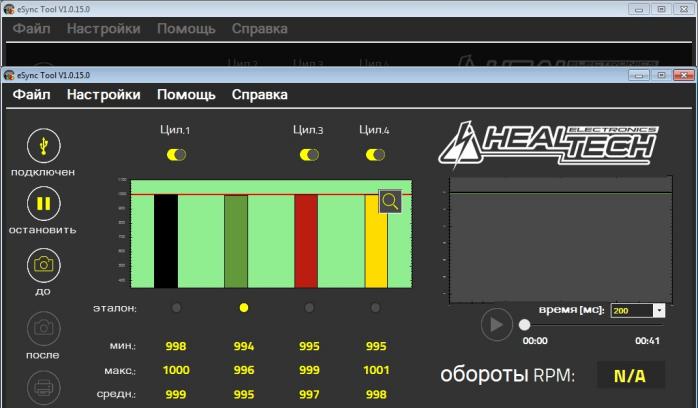Click the Цил.4 column label
This screenshot has width=698, height=408.
click(374, 130)
